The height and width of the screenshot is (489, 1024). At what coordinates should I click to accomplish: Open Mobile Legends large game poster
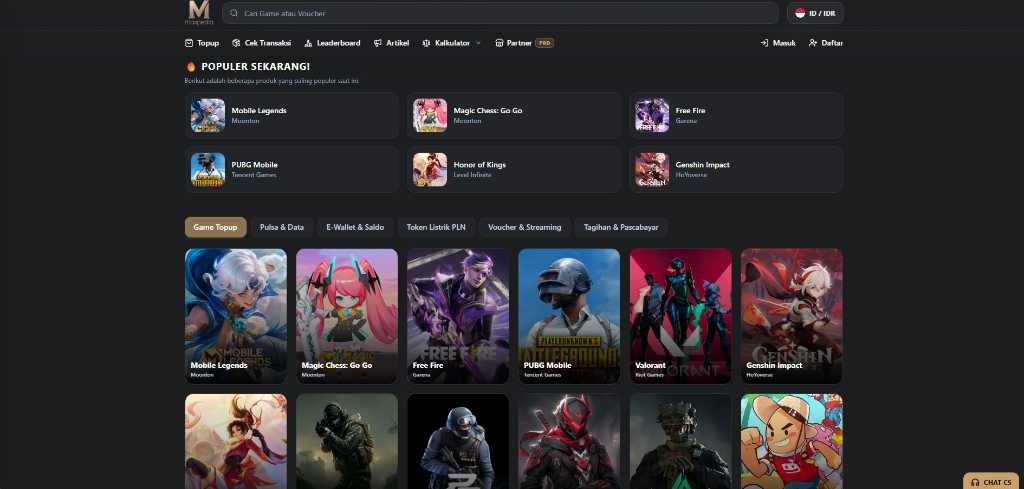[236, 316]
